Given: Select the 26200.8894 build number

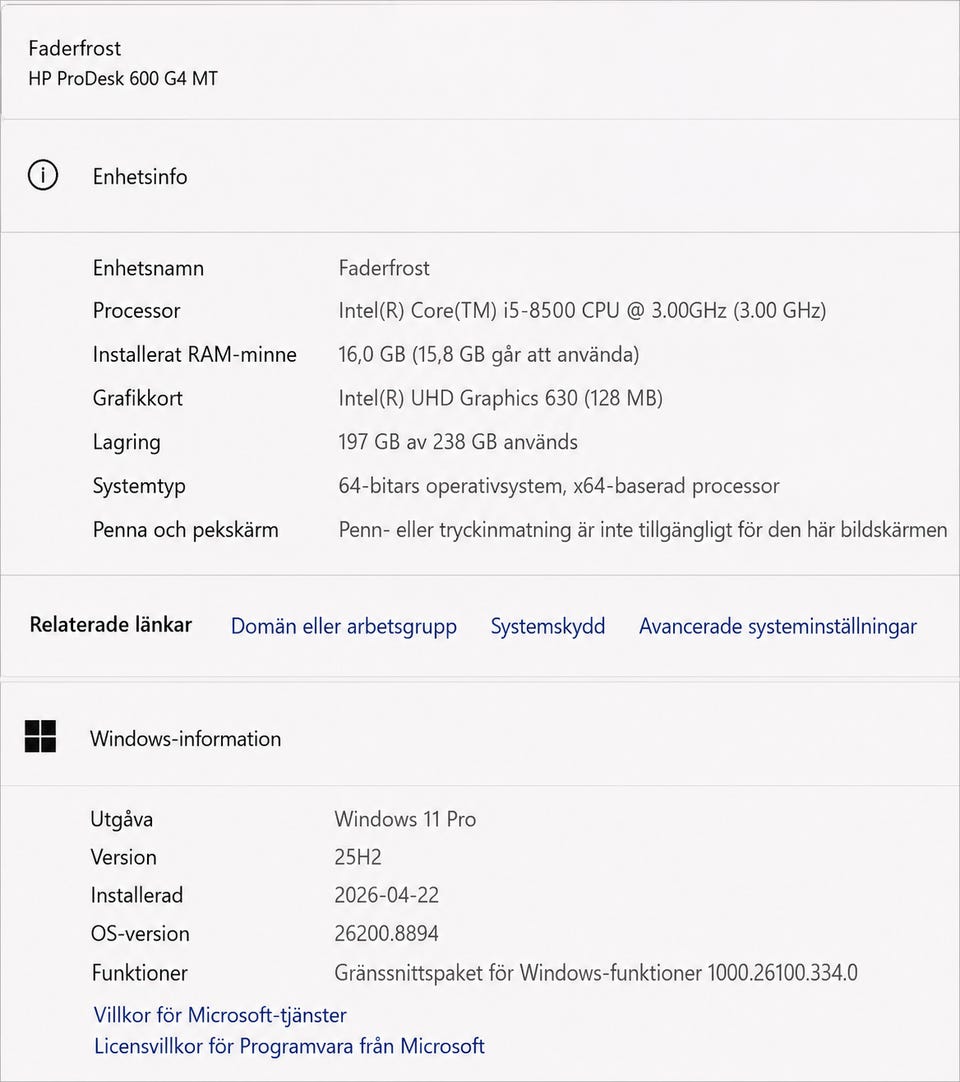Looking at the screenshot, I should pyautogui.click(x=386, y=934).
